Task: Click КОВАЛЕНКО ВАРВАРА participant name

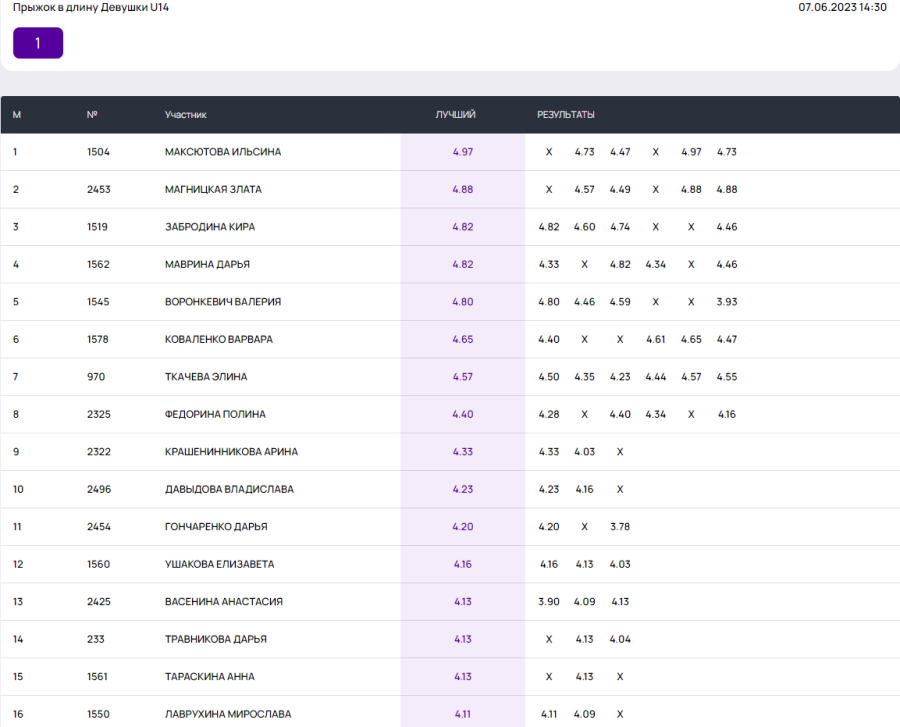Action: coord(218,340)
